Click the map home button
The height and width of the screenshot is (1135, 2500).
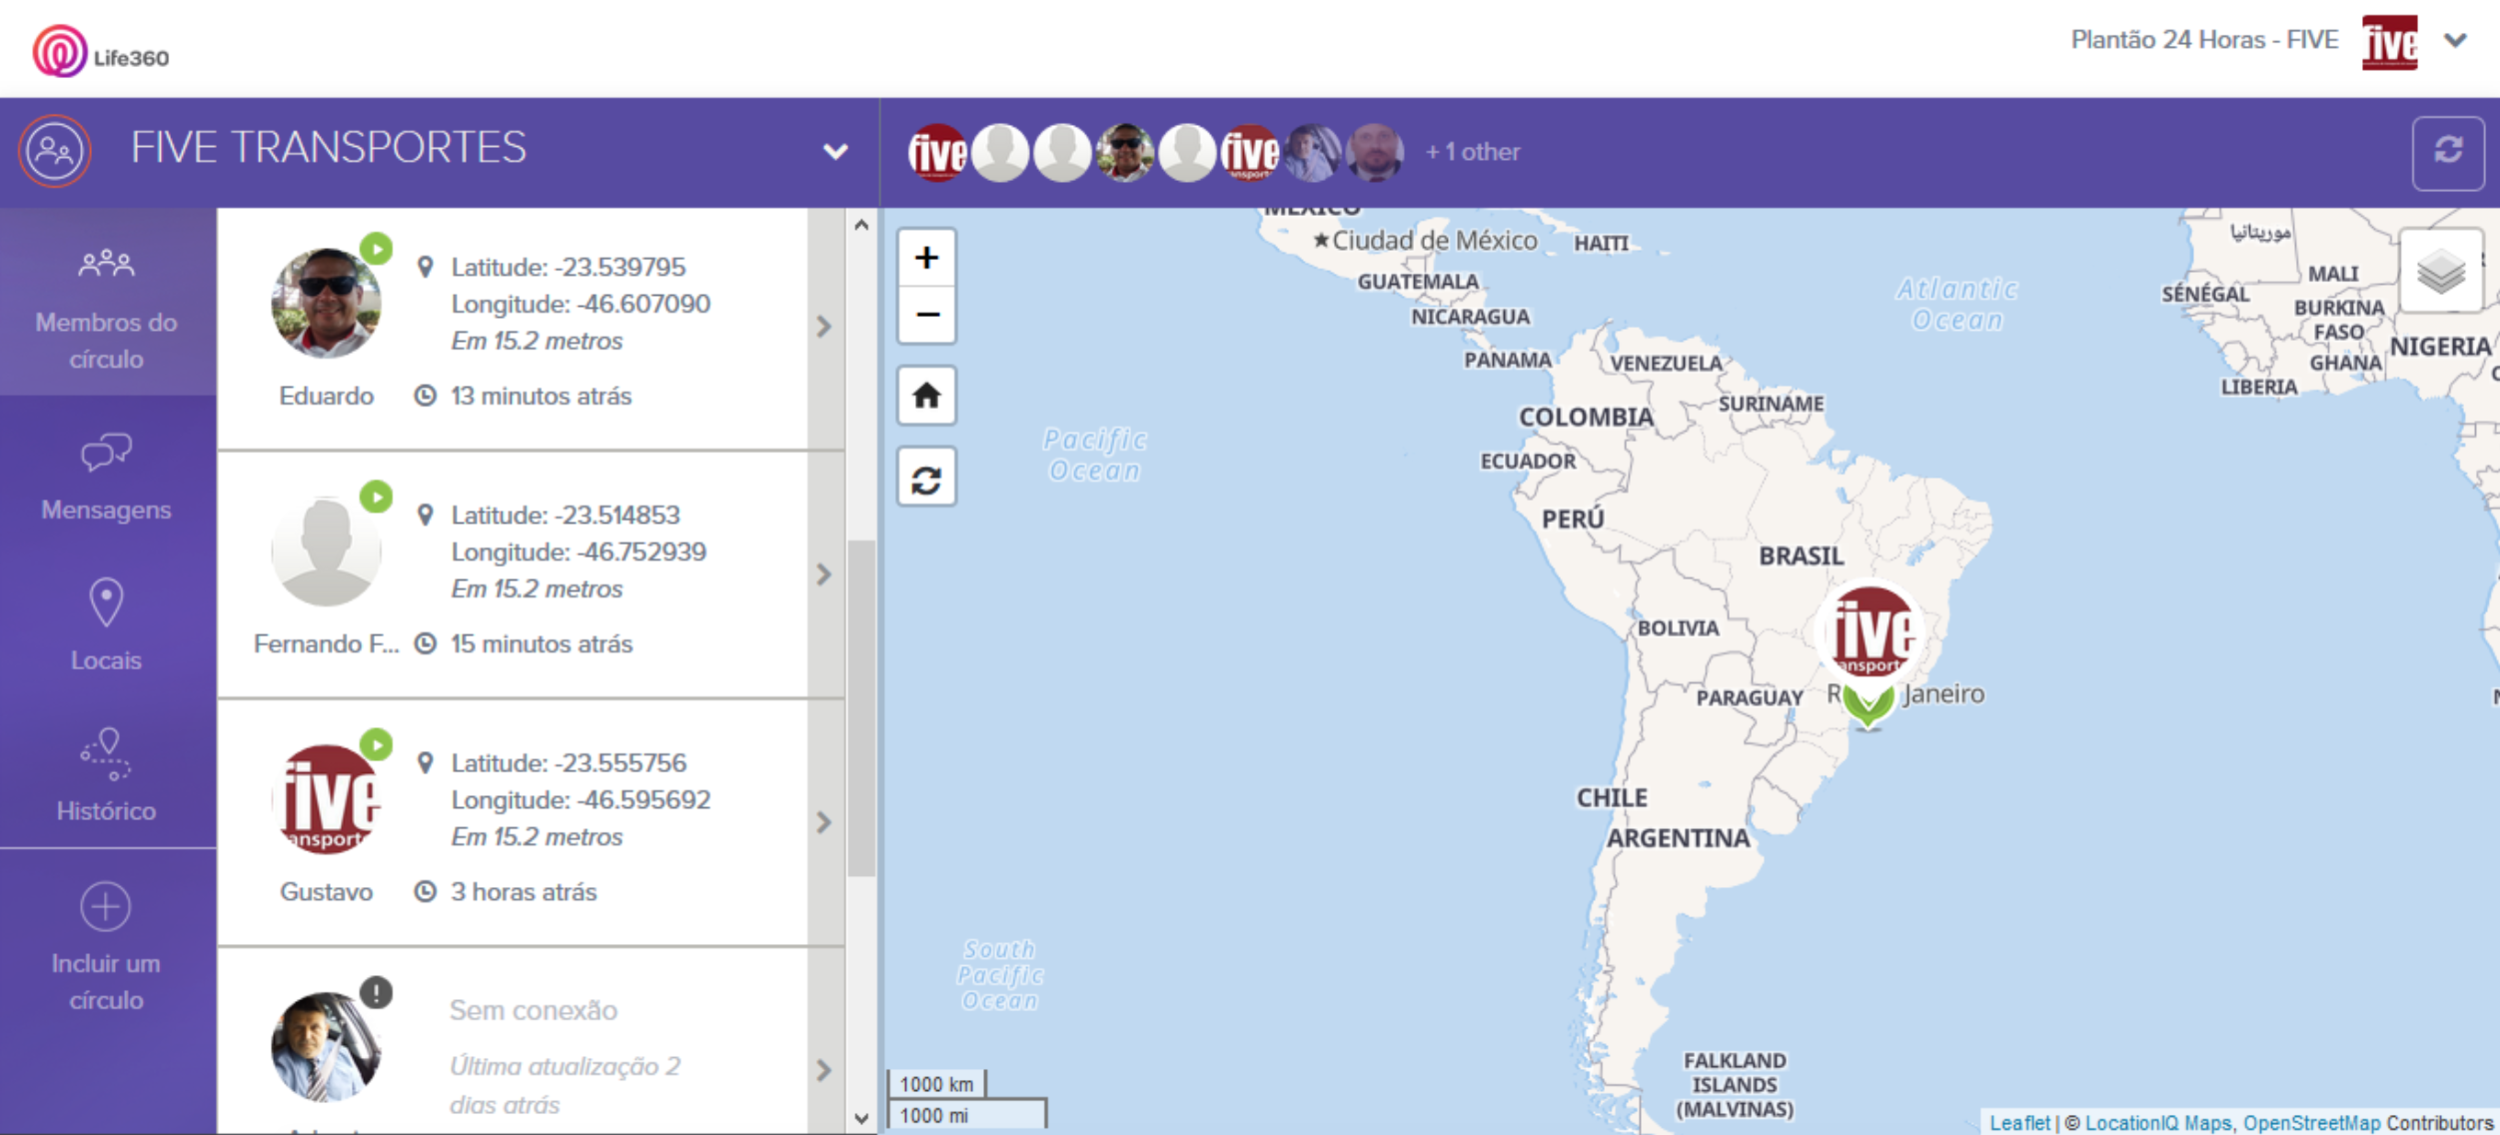[926, 395]
